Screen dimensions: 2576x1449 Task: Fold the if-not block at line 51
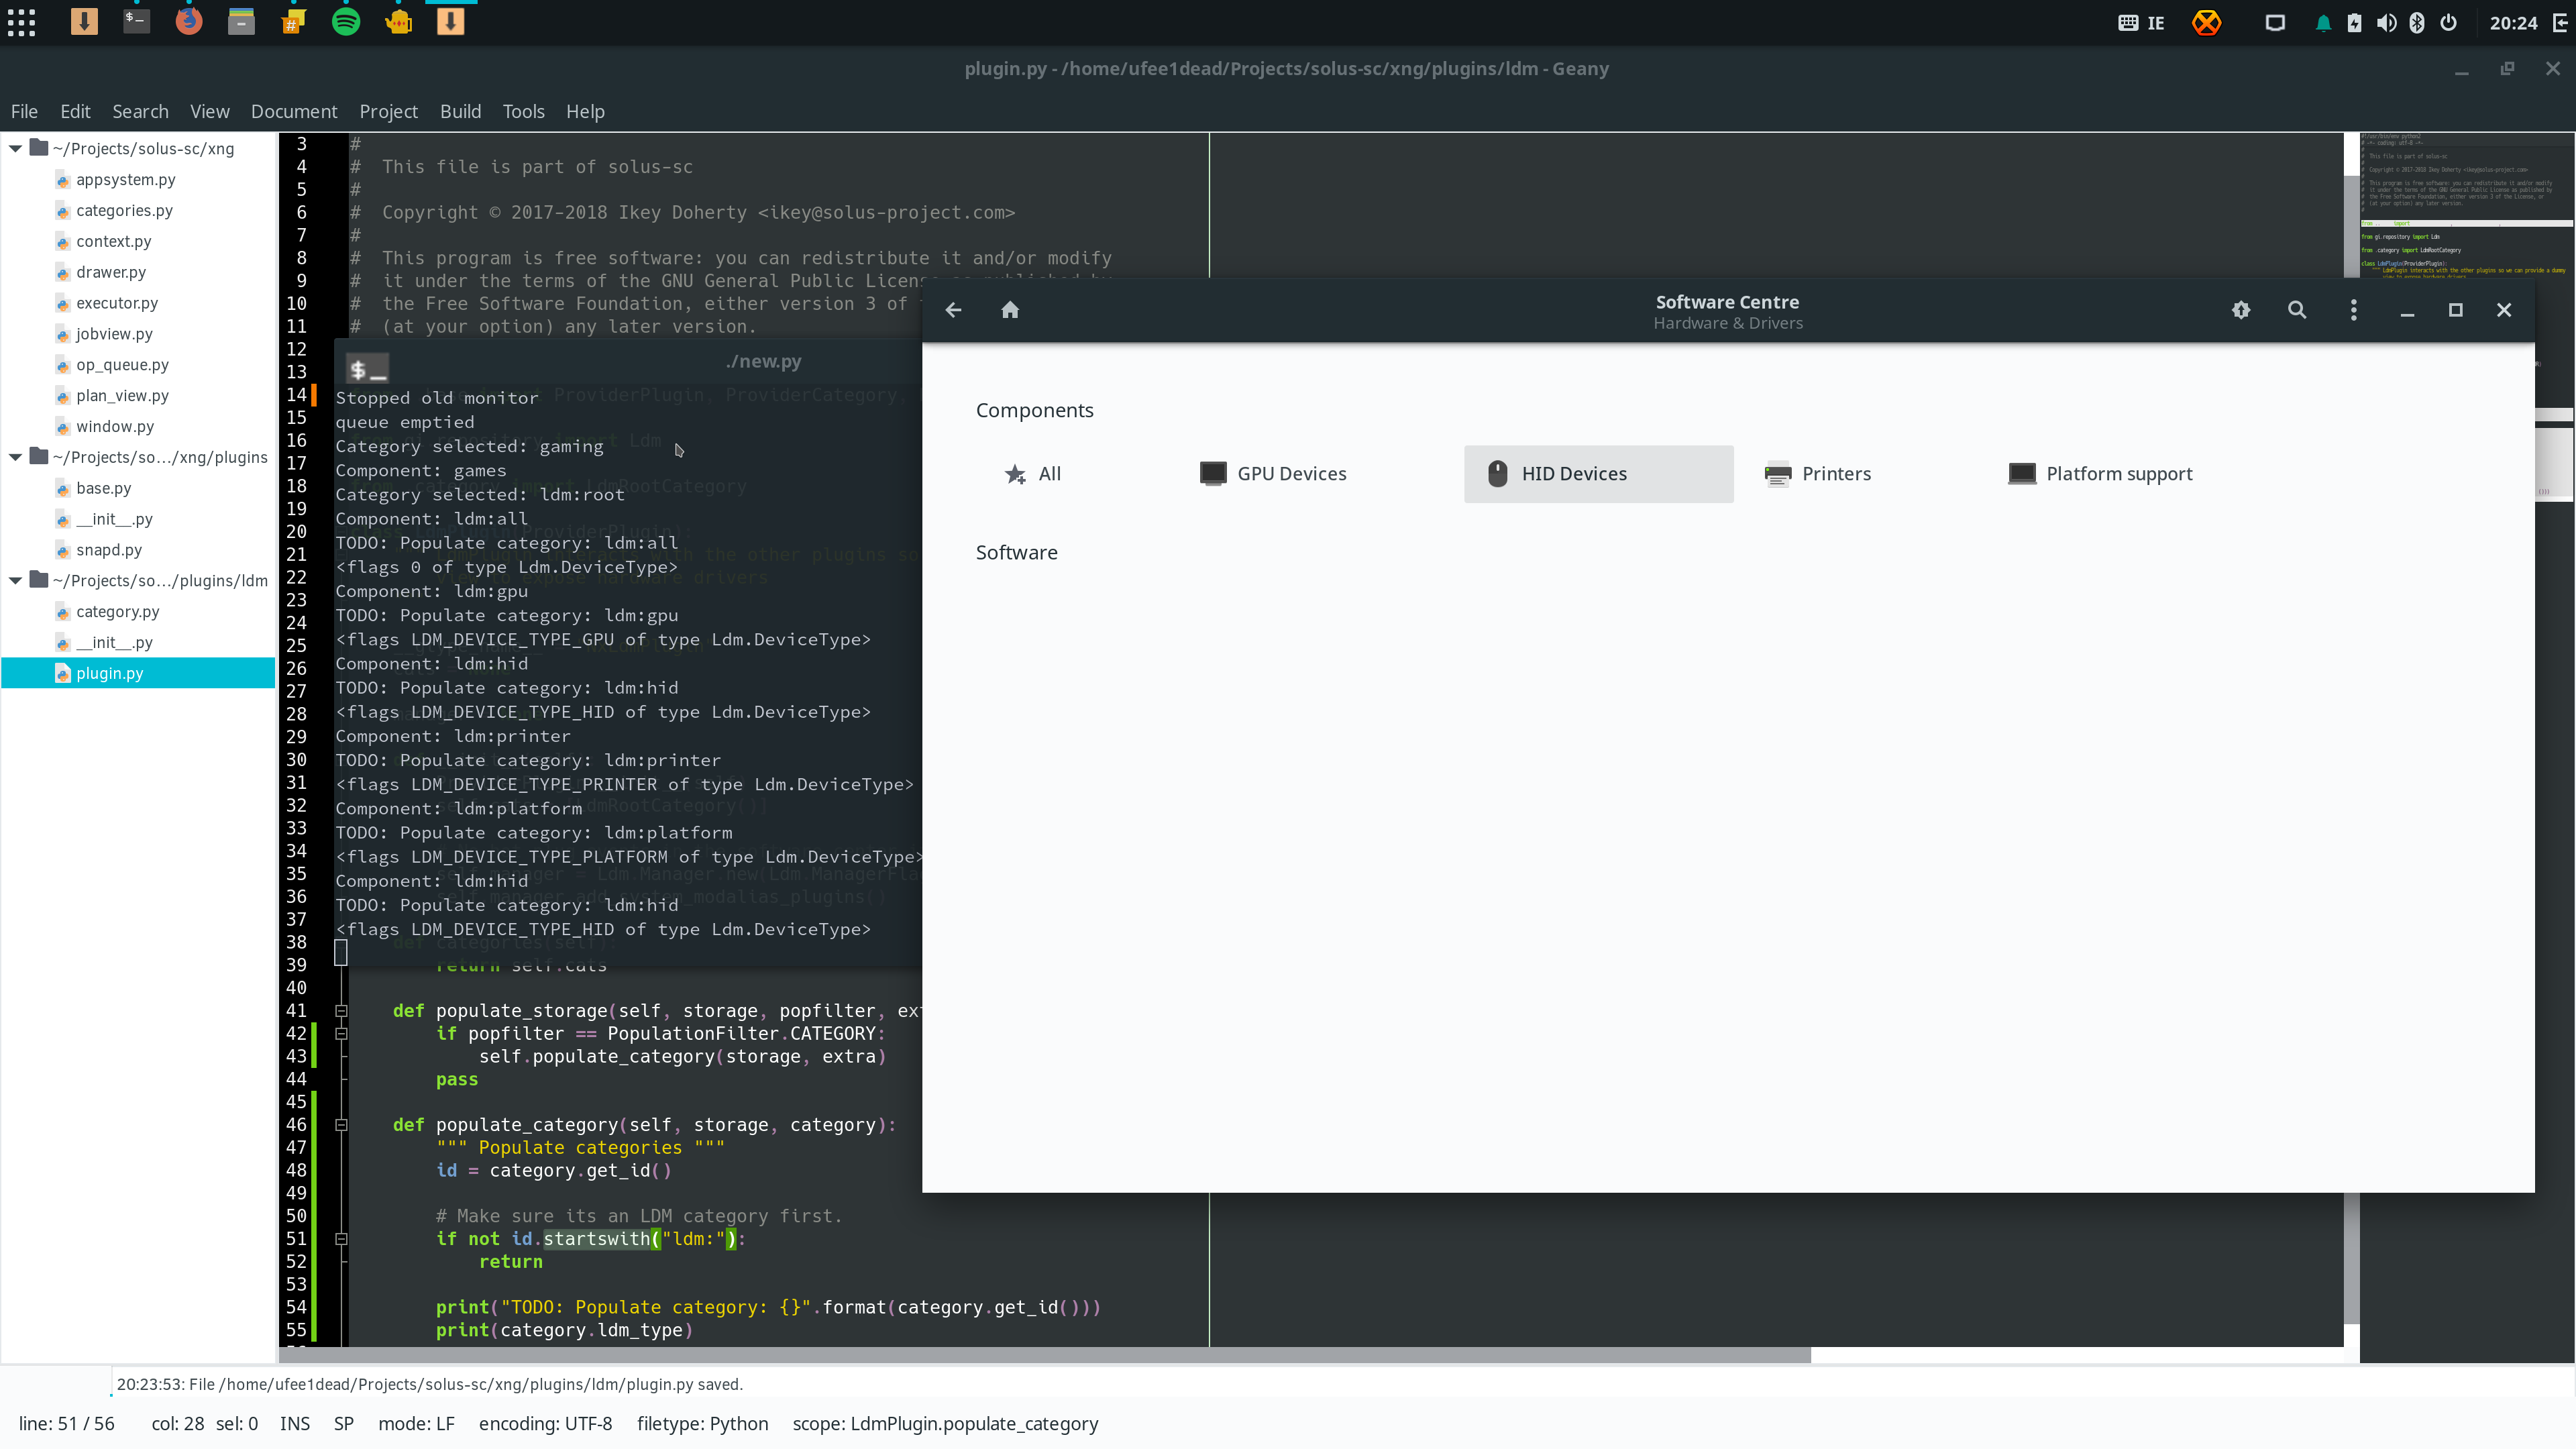click(x=341, y=1239)
